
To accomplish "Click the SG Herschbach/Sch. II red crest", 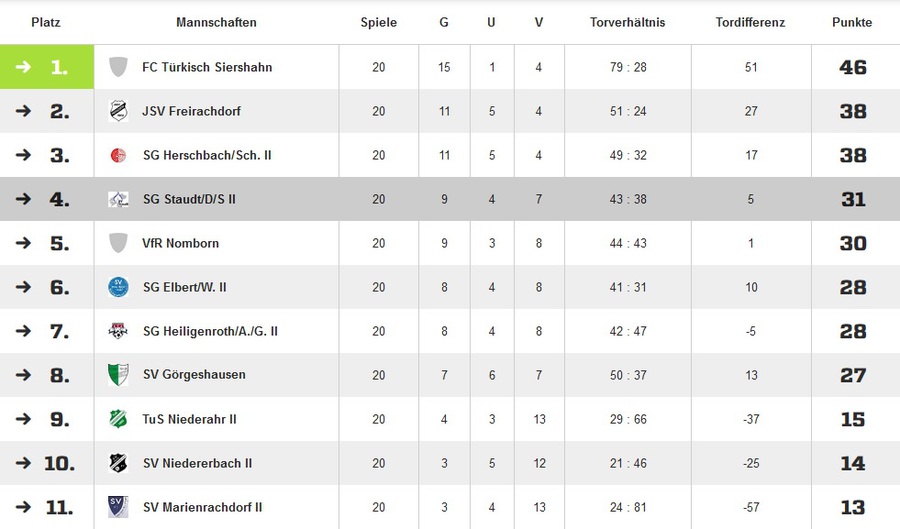I will click(x=118, y=155).
